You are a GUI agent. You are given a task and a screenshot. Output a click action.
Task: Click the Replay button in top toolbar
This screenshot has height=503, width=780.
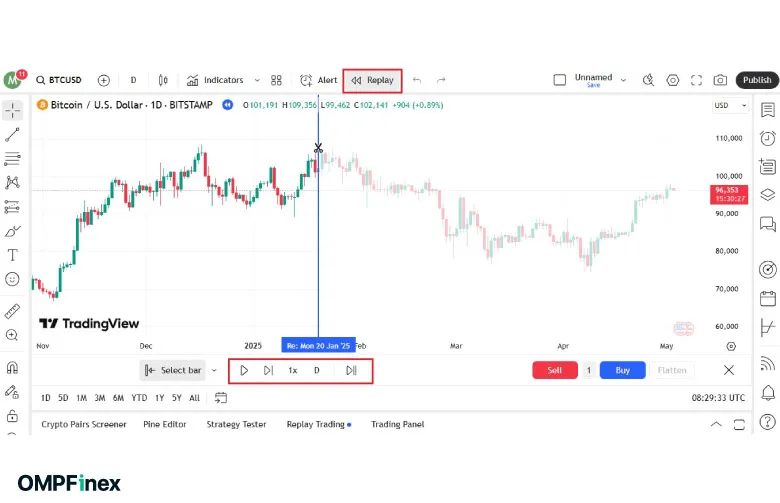372,80
